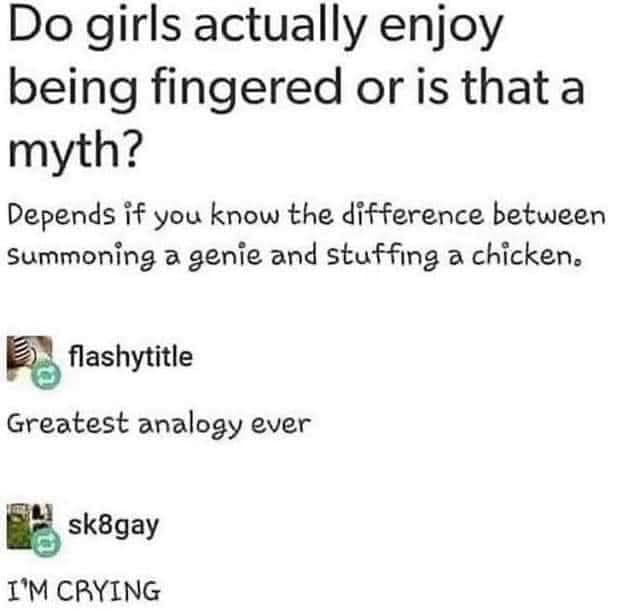The height and width of the screenshot is (616, 640).
Task: Click the word "analogy" in flashytitle's comment
Action: click(x=190, y=425)
